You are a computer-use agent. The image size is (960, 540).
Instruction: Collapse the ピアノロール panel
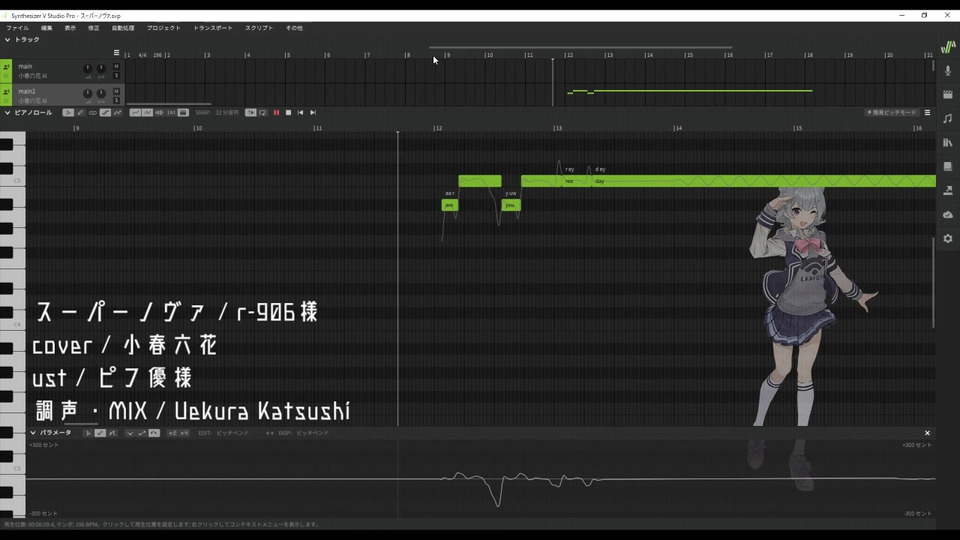[x=7, y=113]
